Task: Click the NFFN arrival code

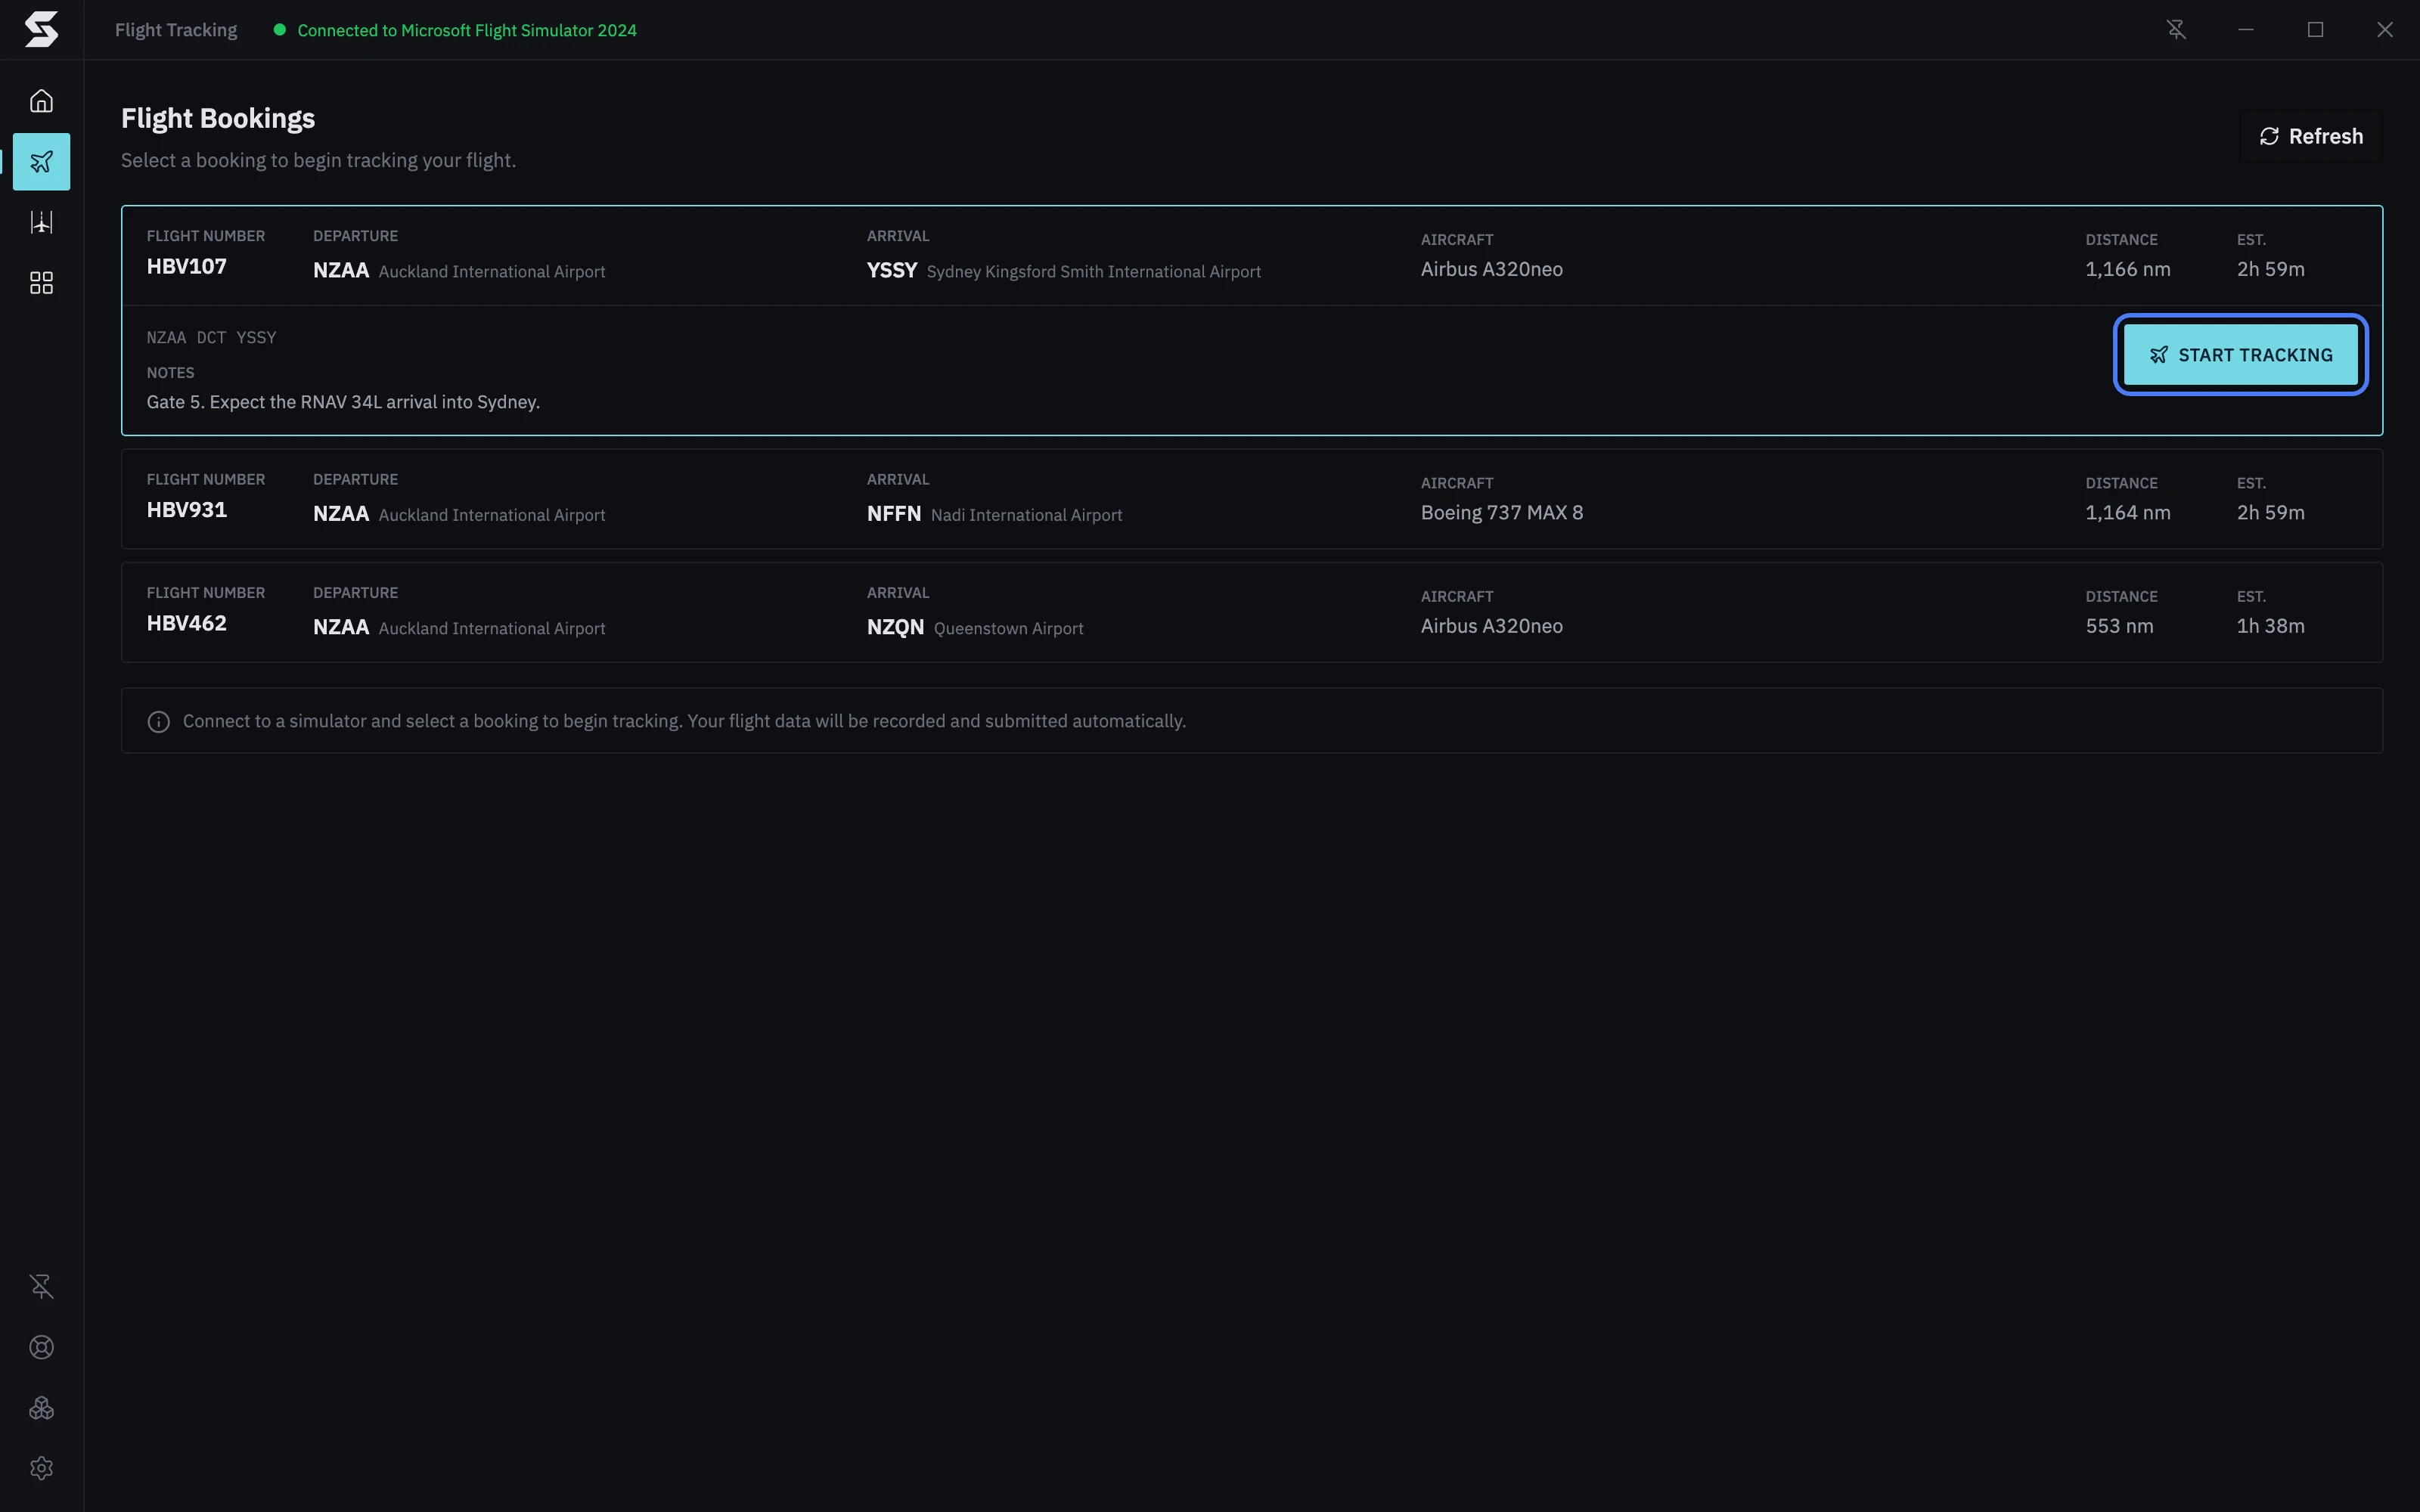Action: click(894, 514)
